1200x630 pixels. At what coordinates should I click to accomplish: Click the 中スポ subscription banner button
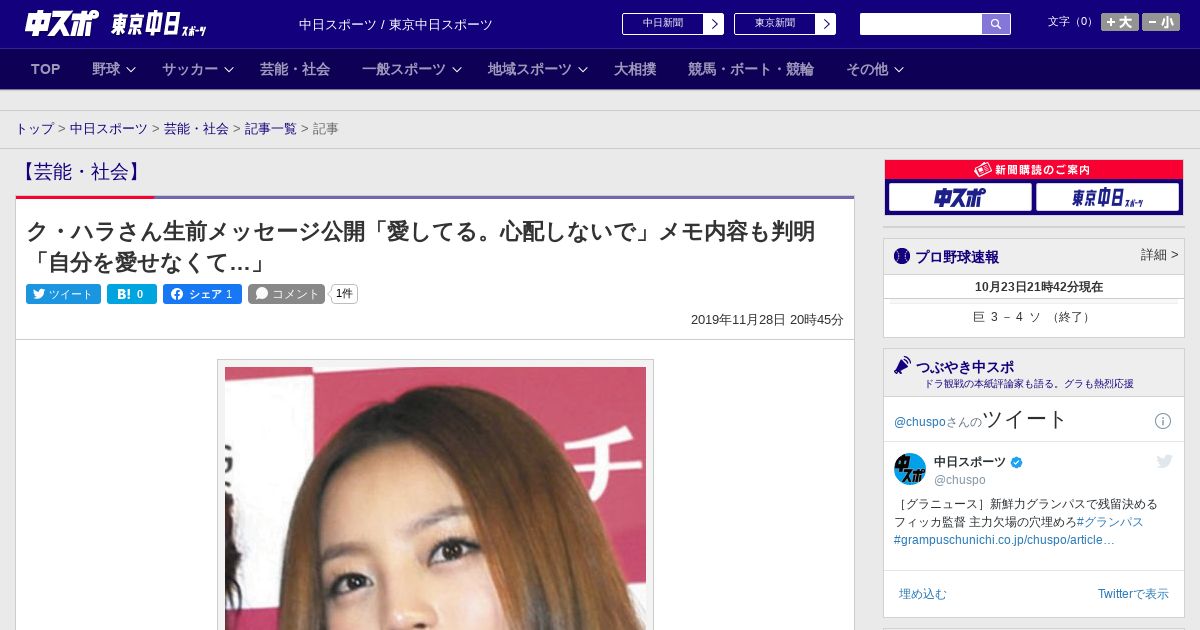pos(960,197)
